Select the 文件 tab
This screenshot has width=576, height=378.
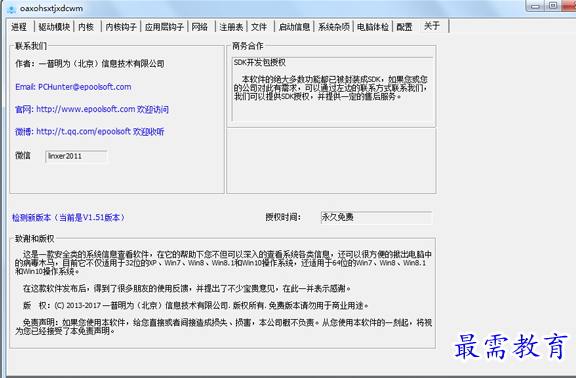click(259, 27)
